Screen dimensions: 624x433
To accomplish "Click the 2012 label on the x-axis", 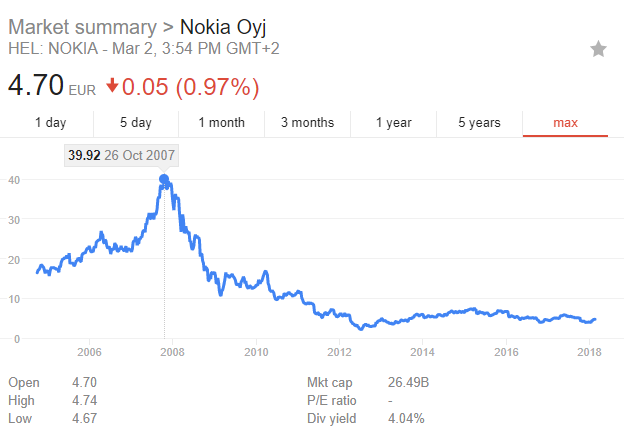I will point(340,352).
